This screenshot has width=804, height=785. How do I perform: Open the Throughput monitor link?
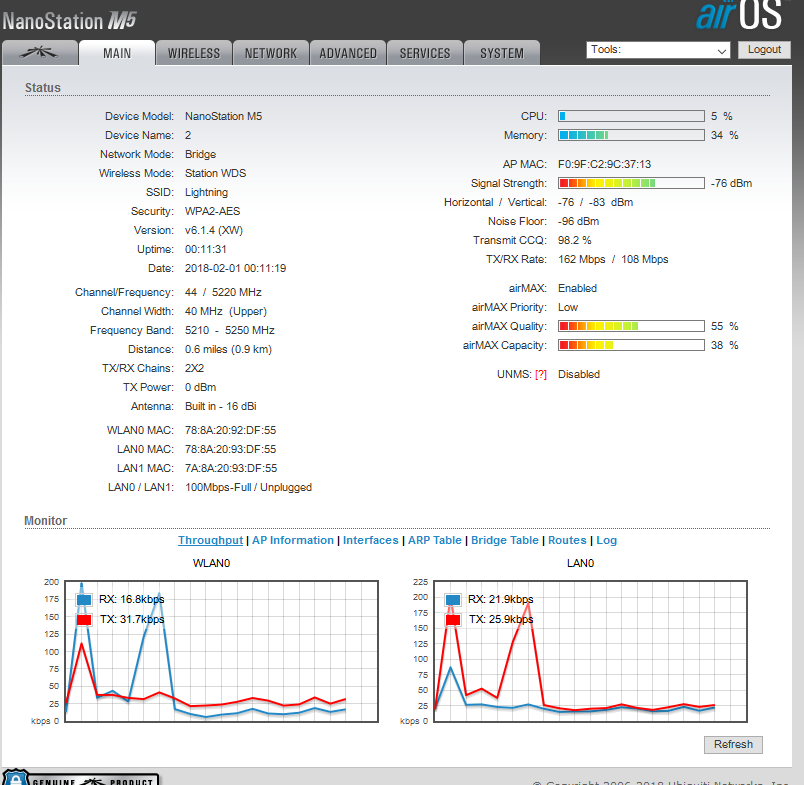pos(210,540)
